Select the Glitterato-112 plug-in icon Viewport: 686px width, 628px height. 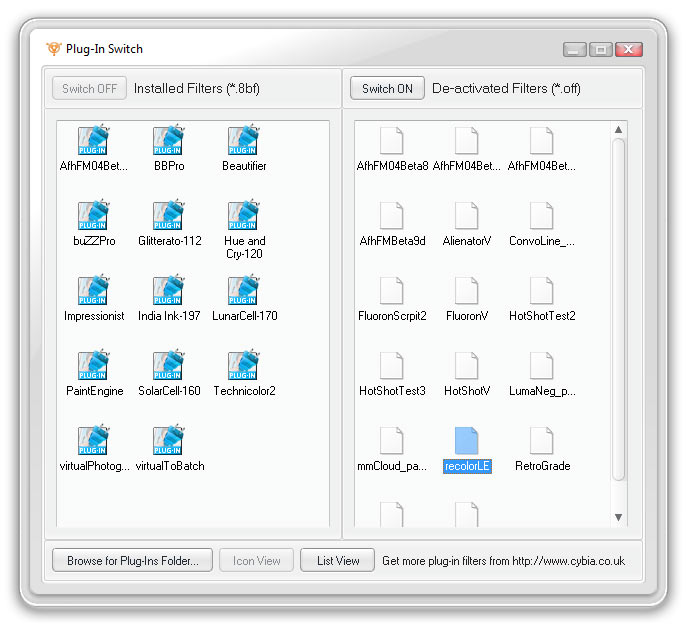coord(169,217)
